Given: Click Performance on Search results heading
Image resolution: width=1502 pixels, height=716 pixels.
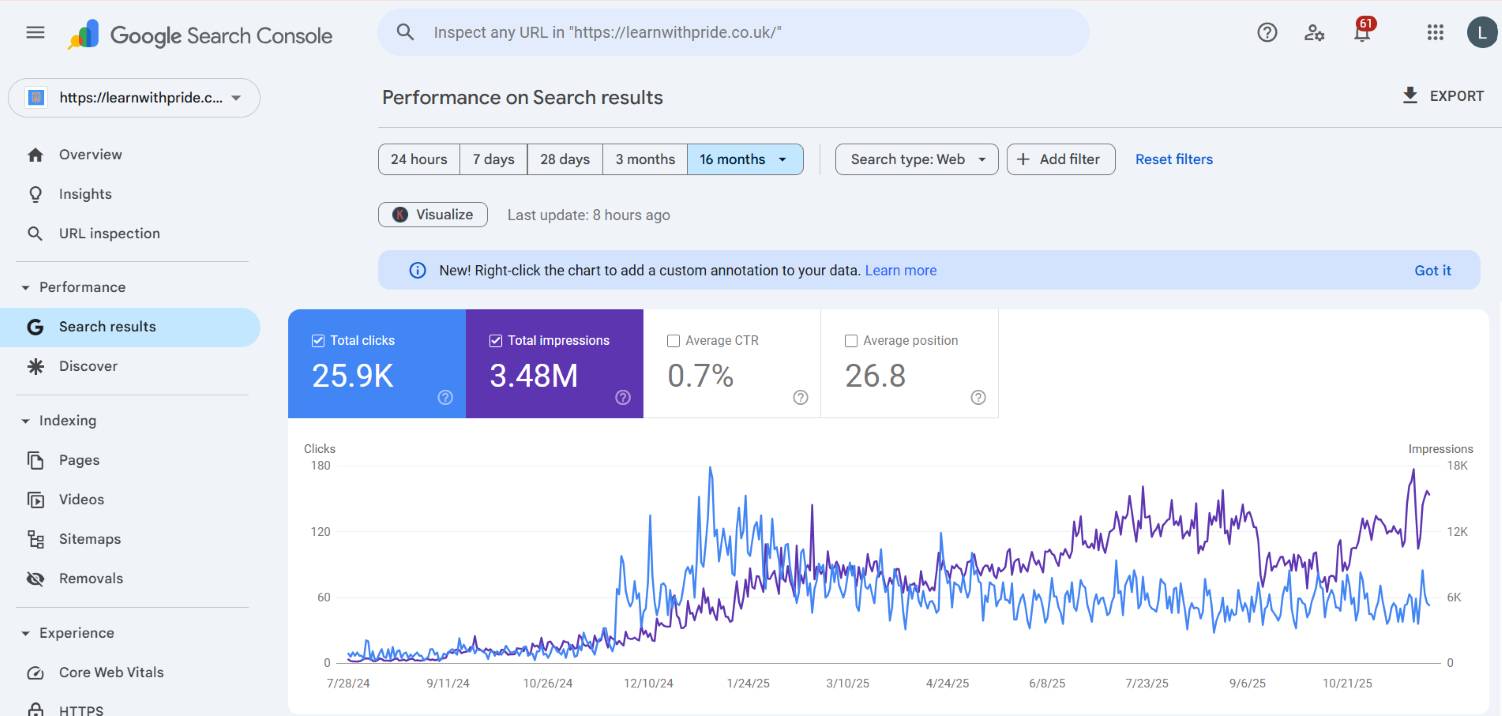Looking at the screenshot, I should point(523,98).
